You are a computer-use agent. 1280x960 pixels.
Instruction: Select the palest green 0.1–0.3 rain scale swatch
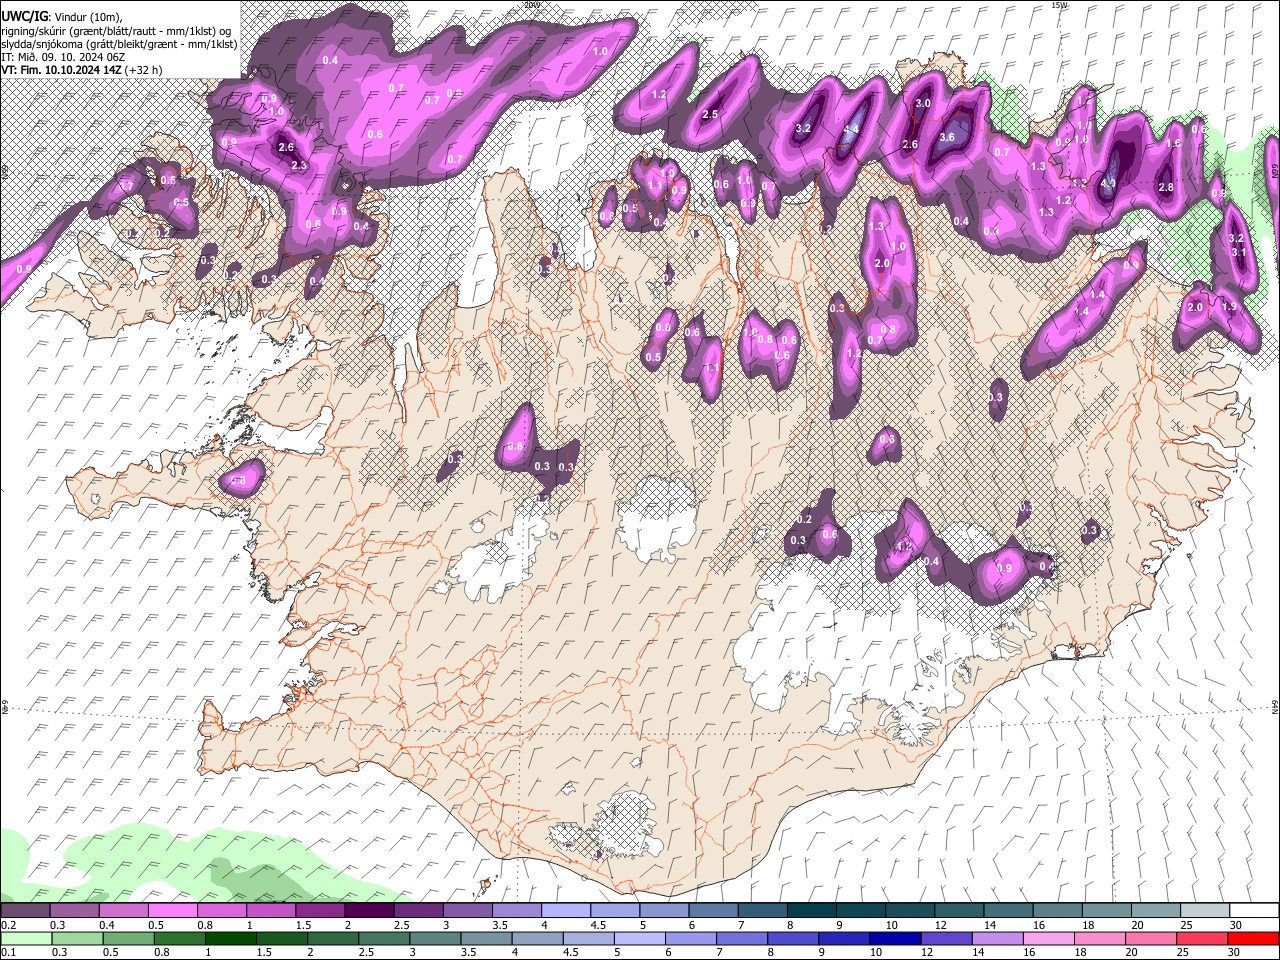coord(25,938)
